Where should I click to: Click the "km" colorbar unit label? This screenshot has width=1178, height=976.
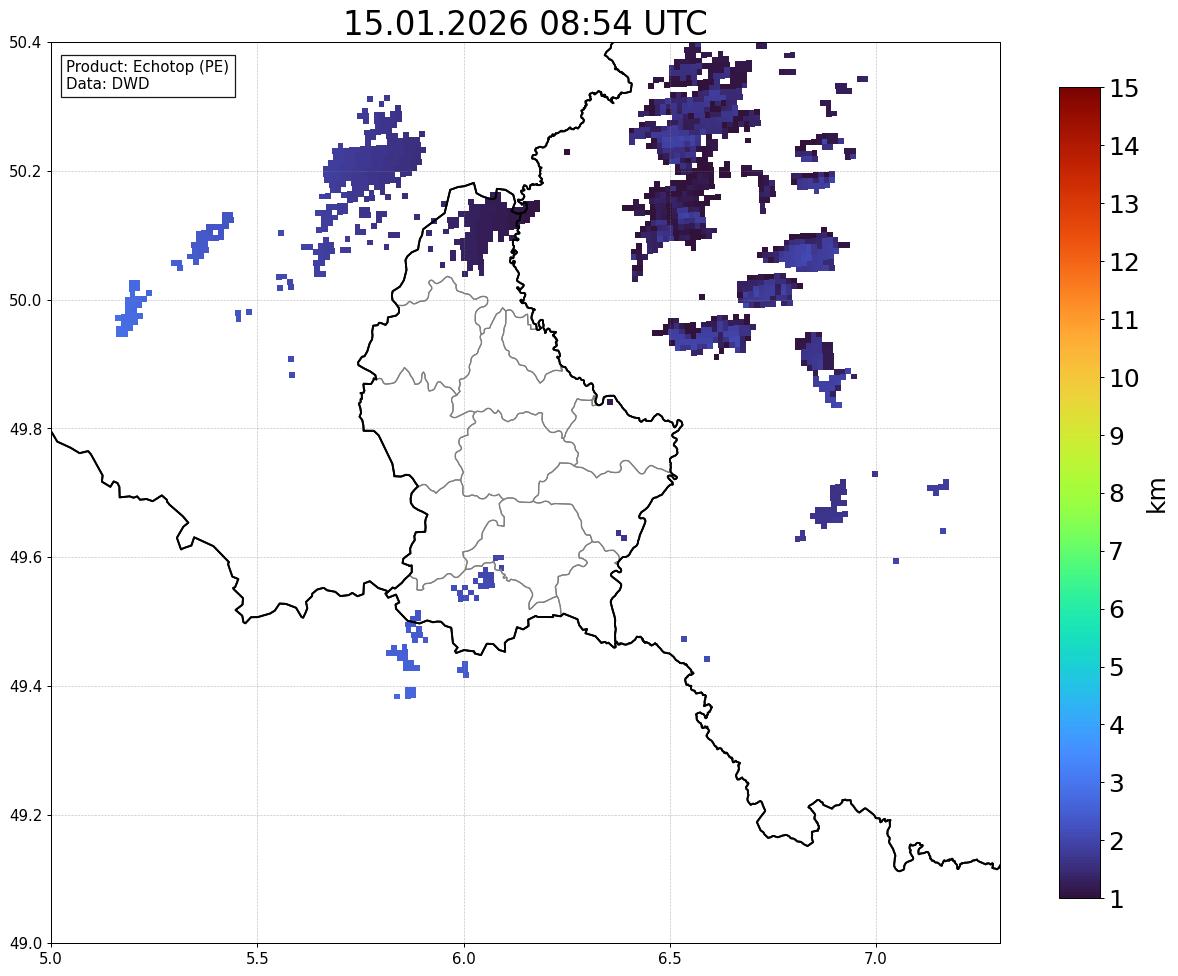click(x=1156, y=496)
